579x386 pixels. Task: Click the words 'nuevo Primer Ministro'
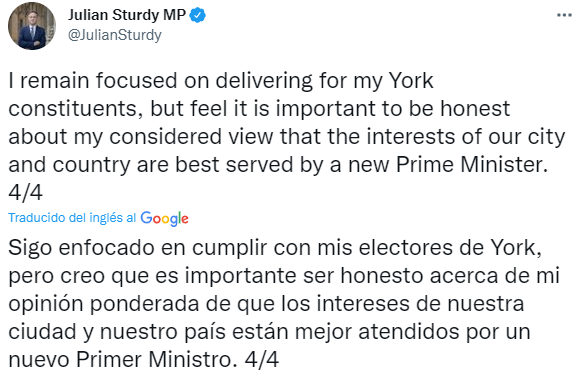pyautogui.click(x=120, y=359)
